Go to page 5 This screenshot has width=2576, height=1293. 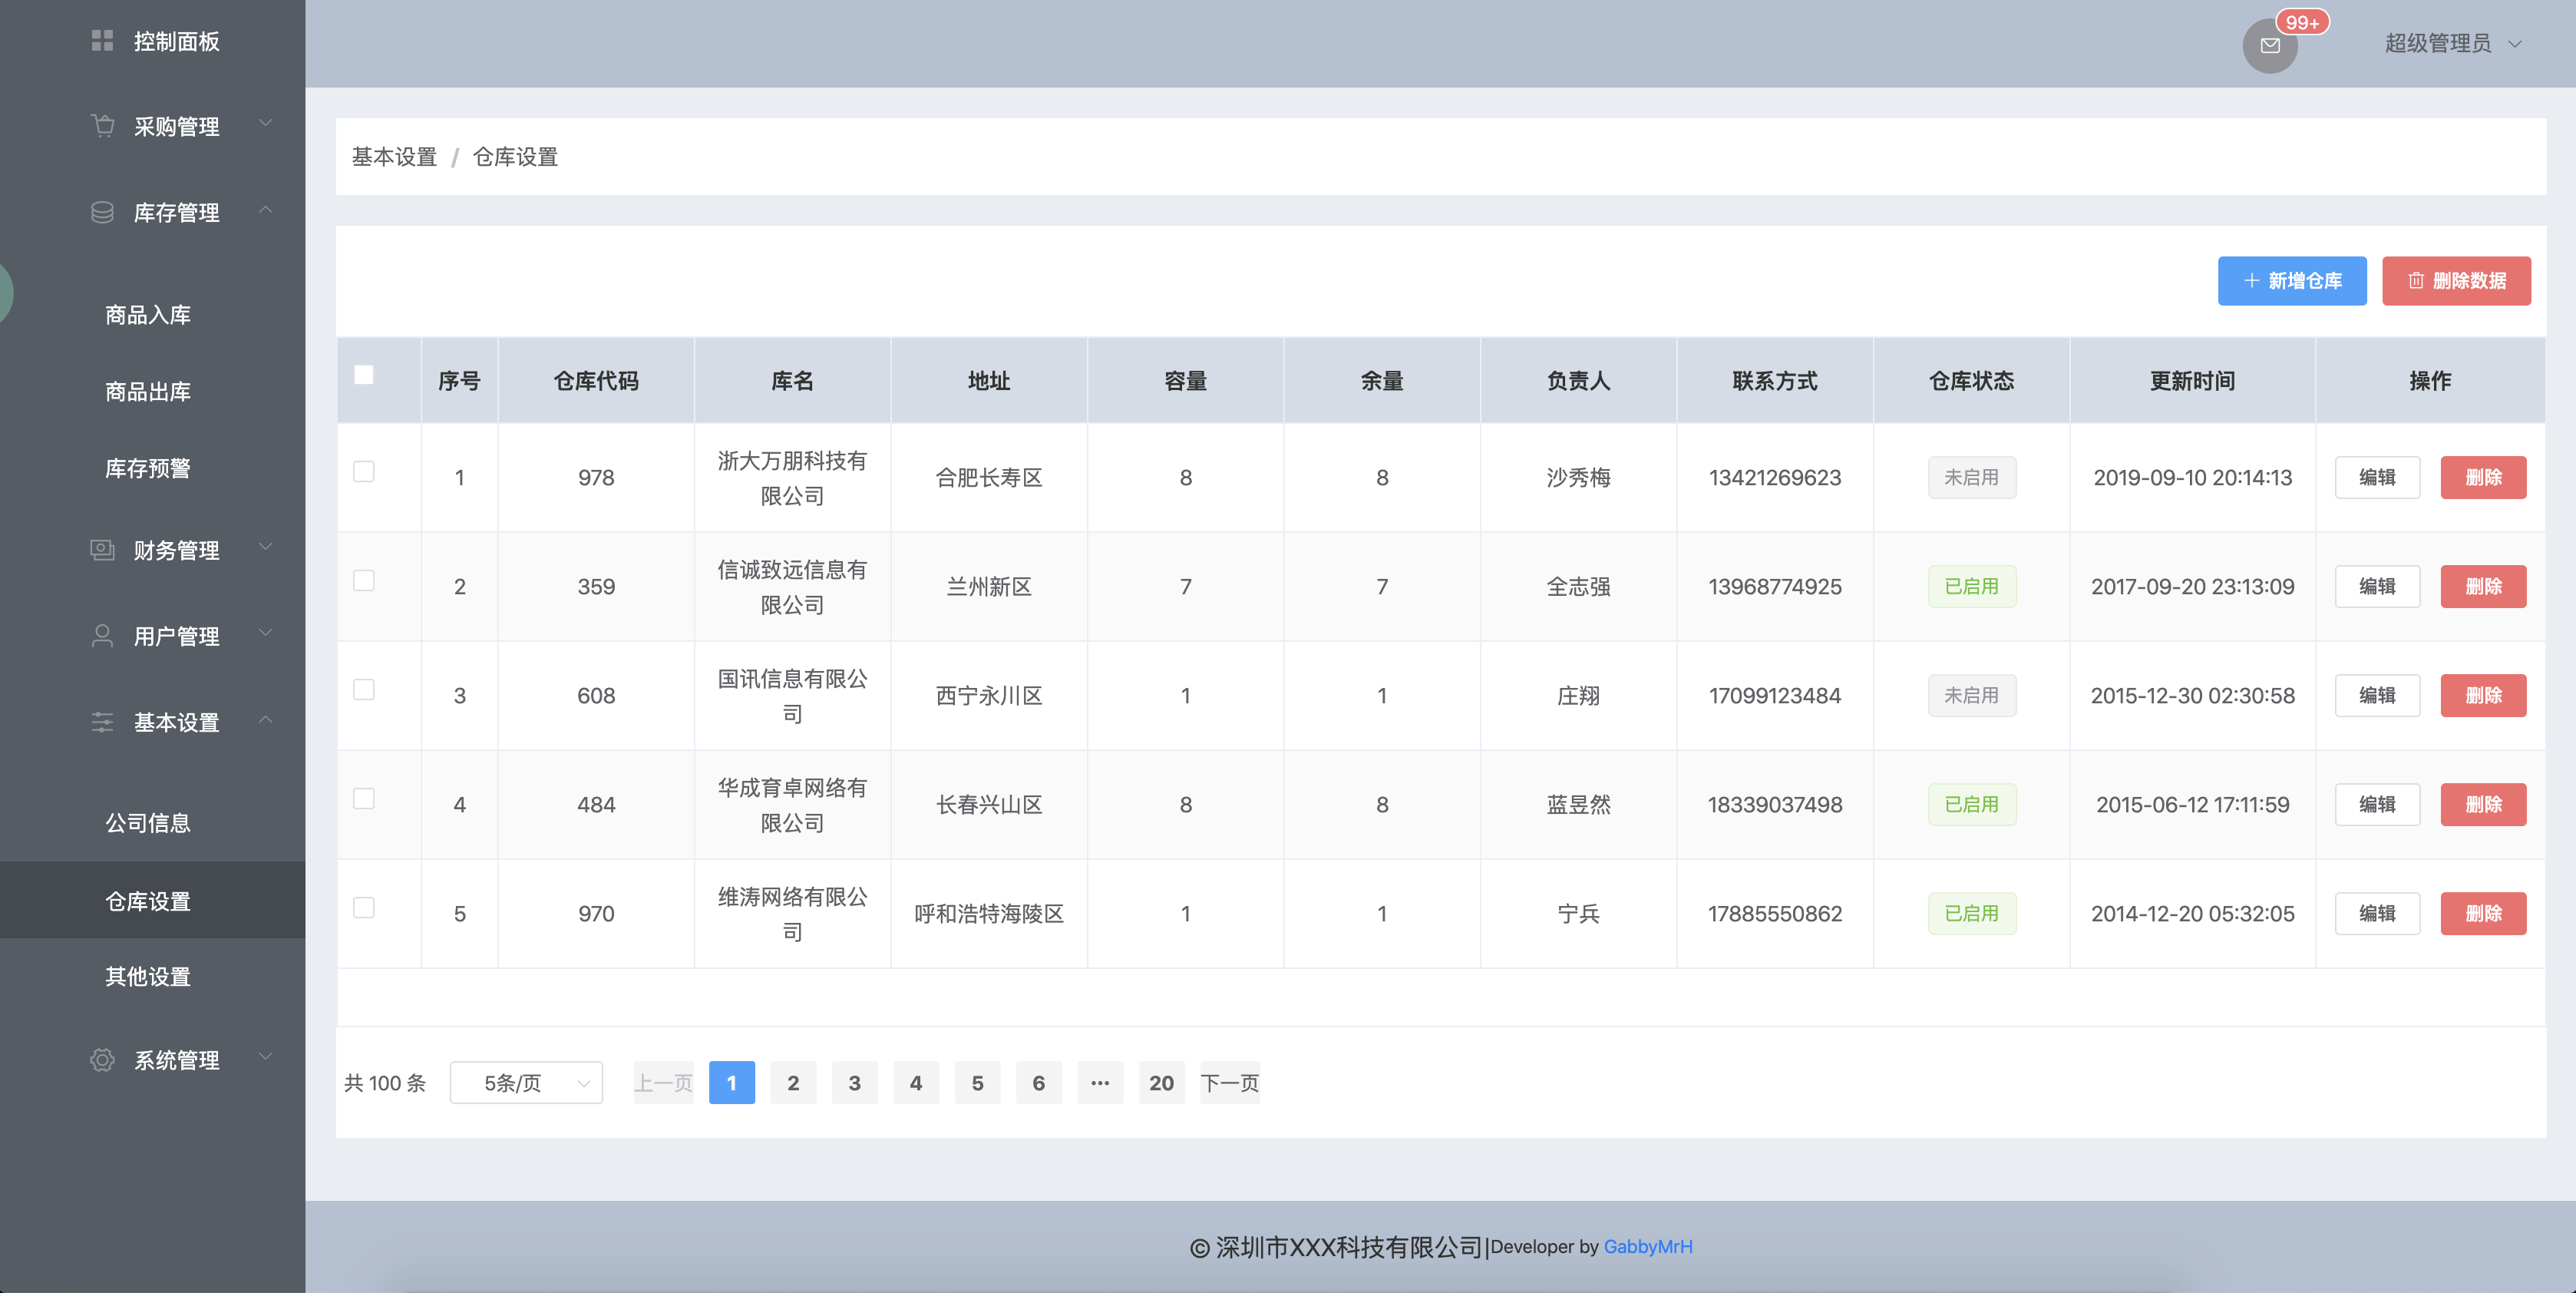click(977, 1083)
